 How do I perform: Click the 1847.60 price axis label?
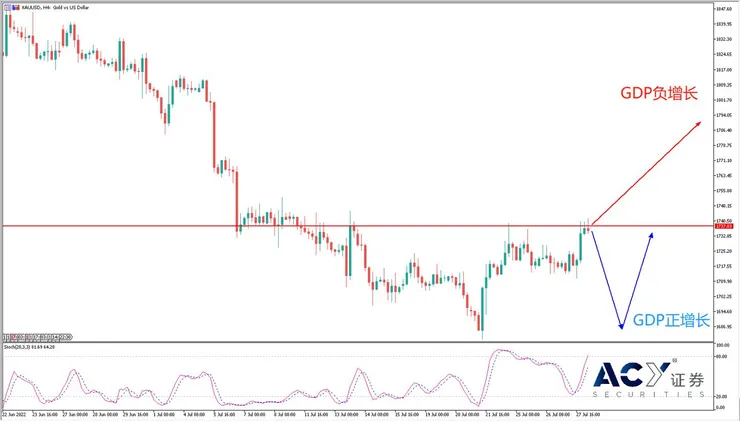[x=723, y=9]
